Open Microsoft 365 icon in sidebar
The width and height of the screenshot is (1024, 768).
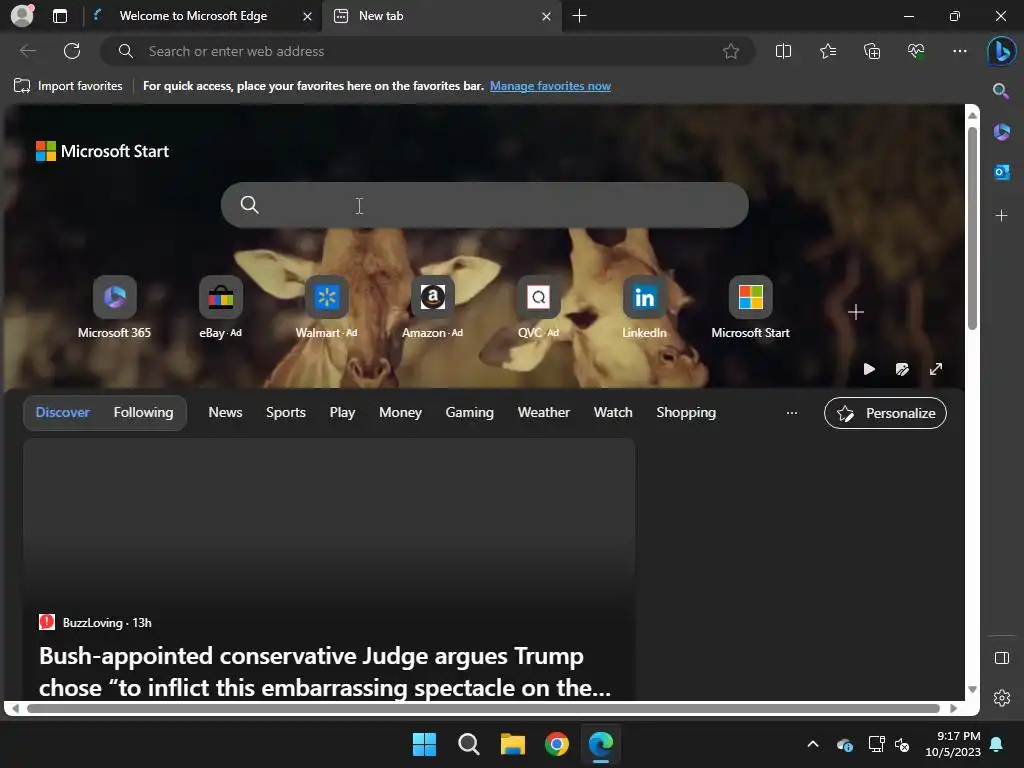click(x=1001, y=132)
